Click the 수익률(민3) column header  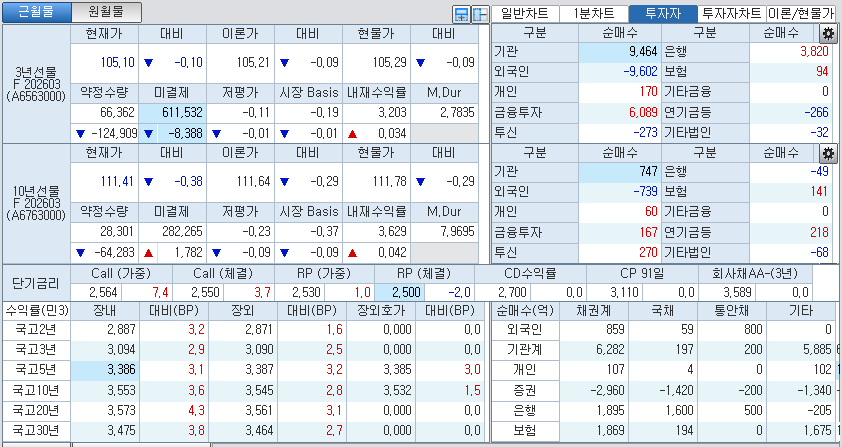click(36, 311)
